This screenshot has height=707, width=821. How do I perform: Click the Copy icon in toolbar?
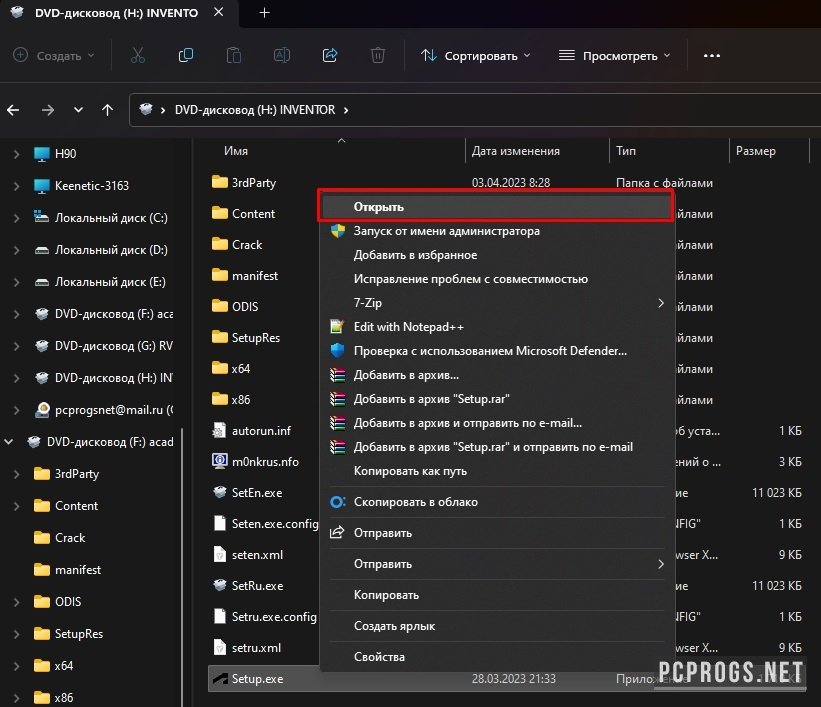185,56
